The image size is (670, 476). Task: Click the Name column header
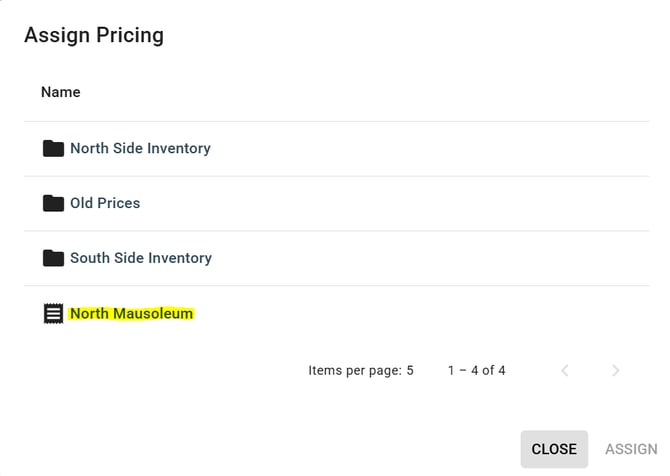click(x=61, y=92)
